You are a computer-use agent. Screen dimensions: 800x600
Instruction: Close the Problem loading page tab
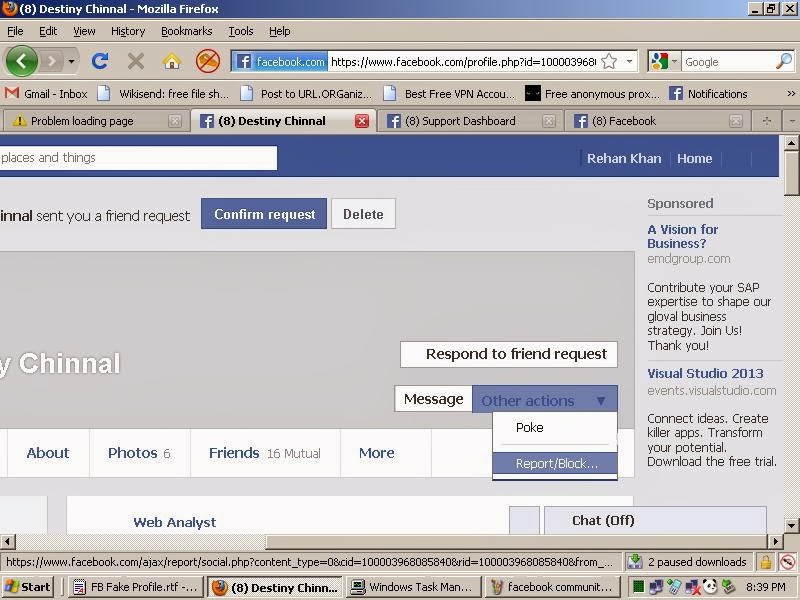(x=174, y=121)
